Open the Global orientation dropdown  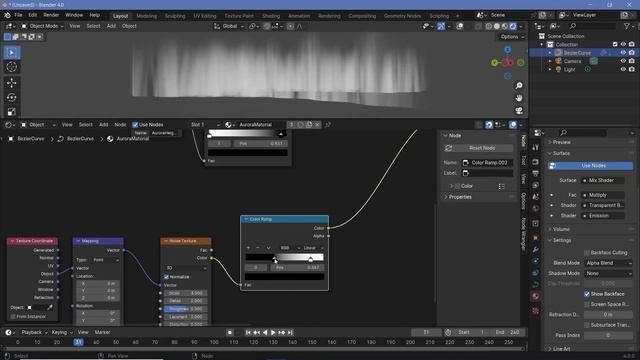(x=229, y=26)
